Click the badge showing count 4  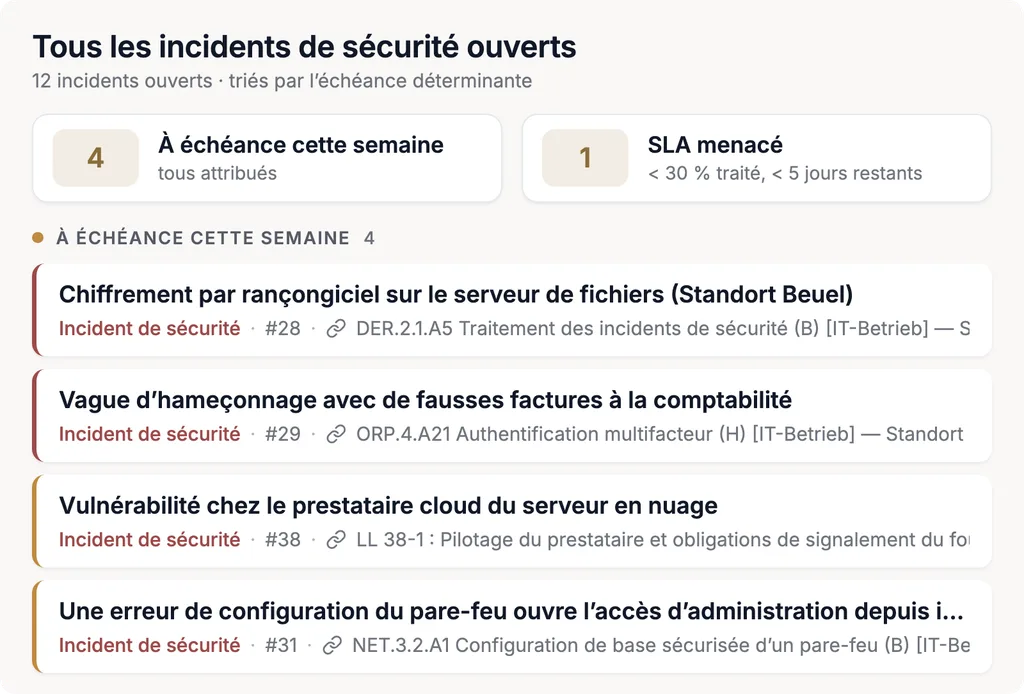point(95,158)
